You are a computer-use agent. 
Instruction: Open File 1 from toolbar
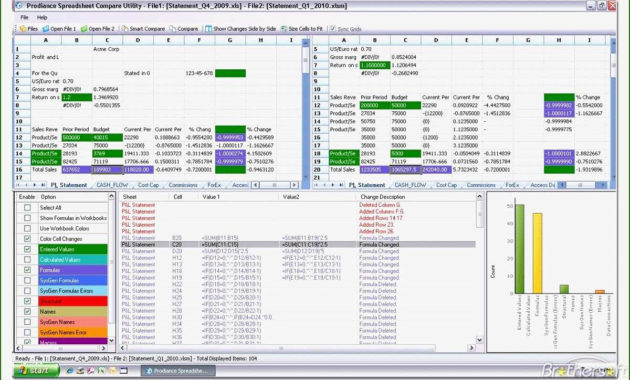[59, 29]
